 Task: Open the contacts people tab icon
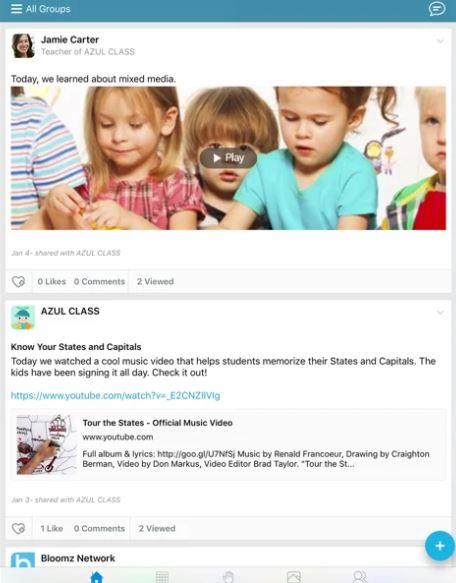pyautogui.click(x=360, y=577)
